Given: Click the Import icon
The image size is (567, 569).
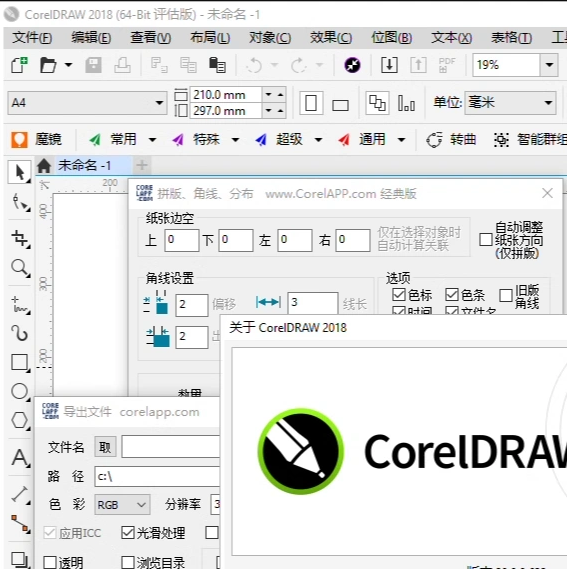Looking at the screenshot, I should pos(389,65).
